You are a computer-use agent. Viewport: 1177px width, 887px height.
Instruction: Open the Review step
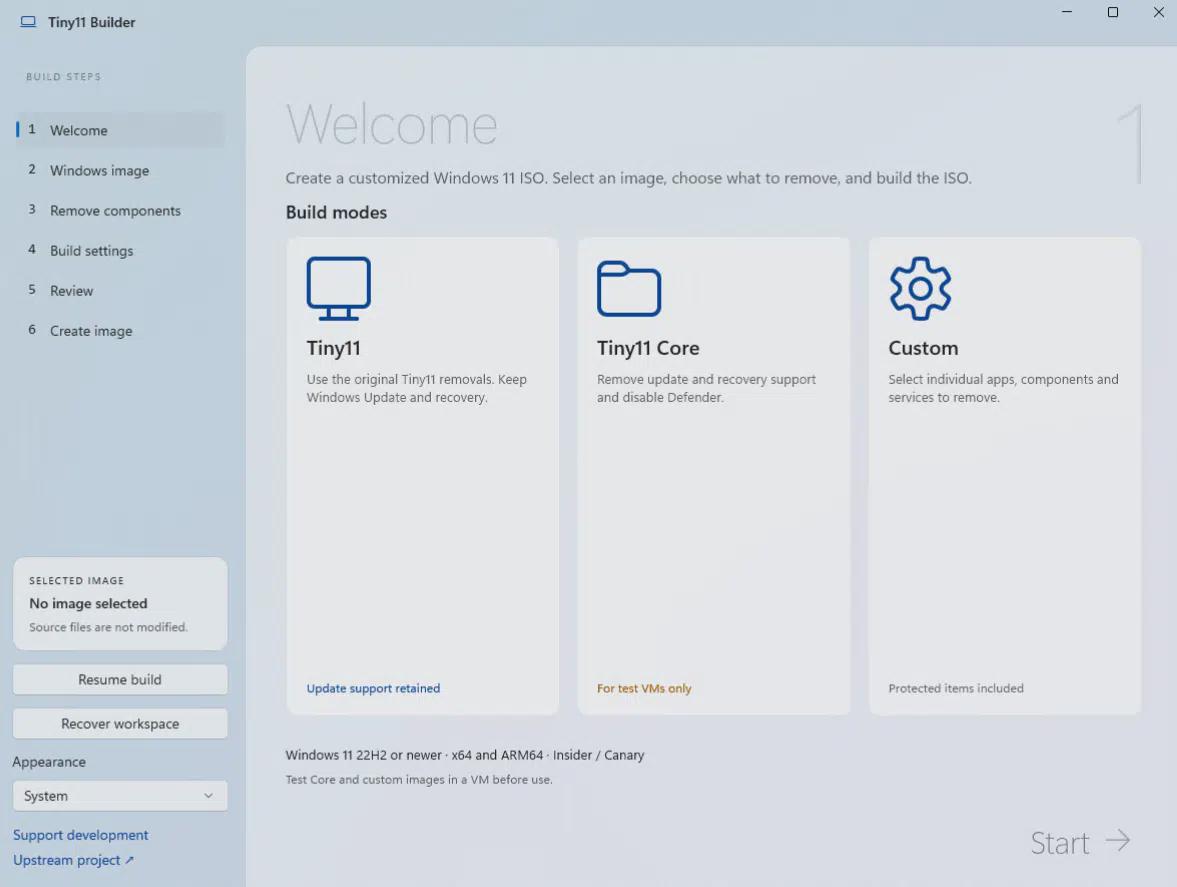click(120, 290)
